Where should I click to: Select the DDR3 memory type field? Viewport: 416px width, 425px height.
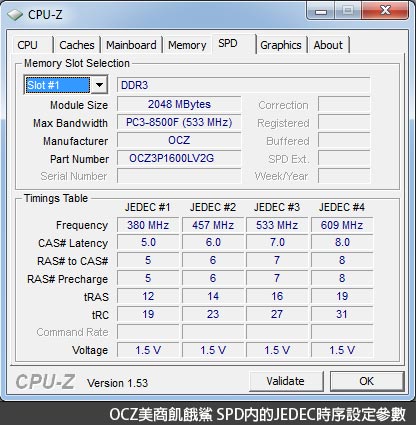pyautogui.click(x=244, y=85)
